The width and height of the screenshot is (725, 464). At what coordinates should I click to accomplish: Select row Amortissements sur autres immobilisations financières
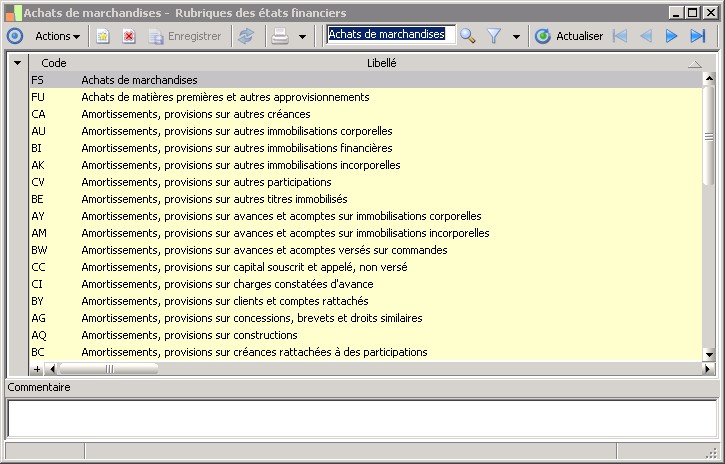pos(366,148)
